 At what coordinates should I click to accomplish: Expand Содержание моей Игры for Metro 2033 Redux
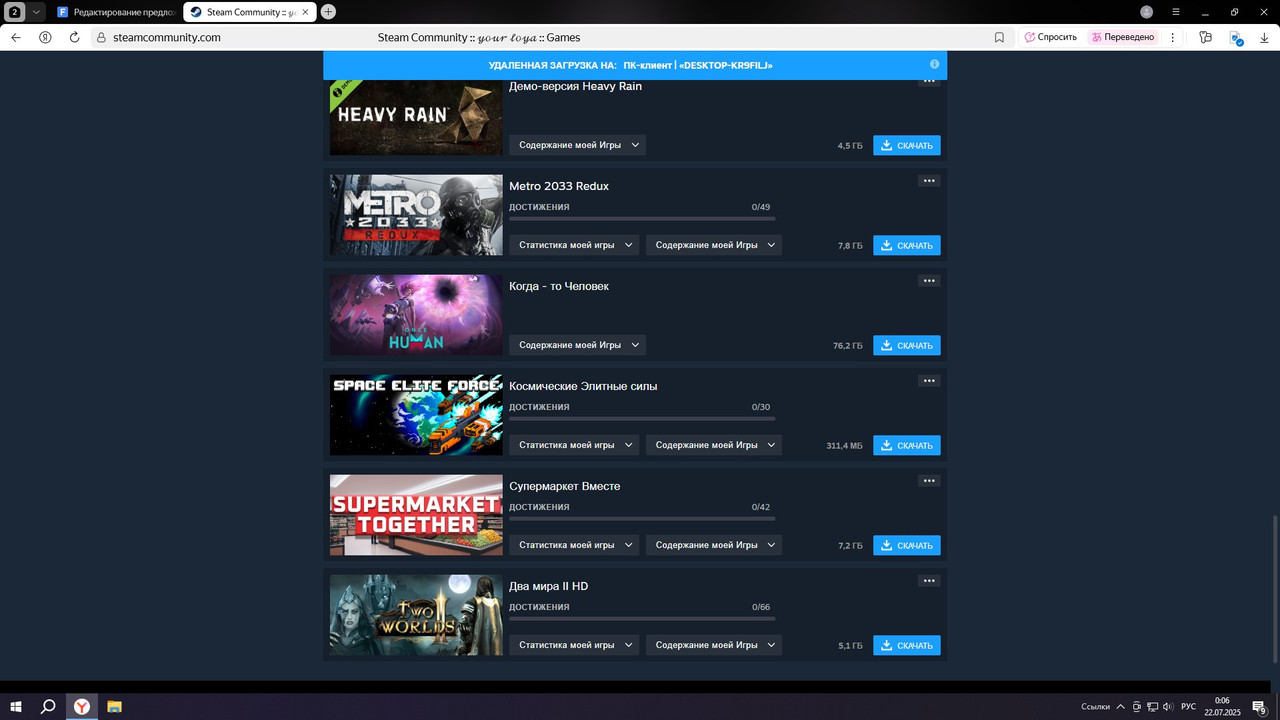[x=714, y=245]
